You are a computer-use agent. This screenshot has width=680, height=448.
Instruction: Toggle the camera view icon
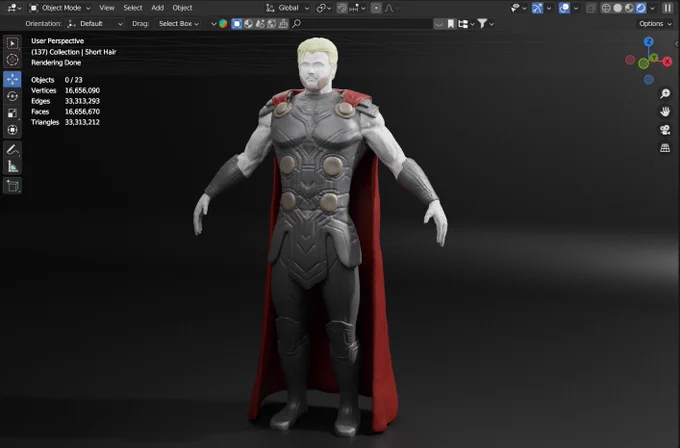(x=665, y=130)
